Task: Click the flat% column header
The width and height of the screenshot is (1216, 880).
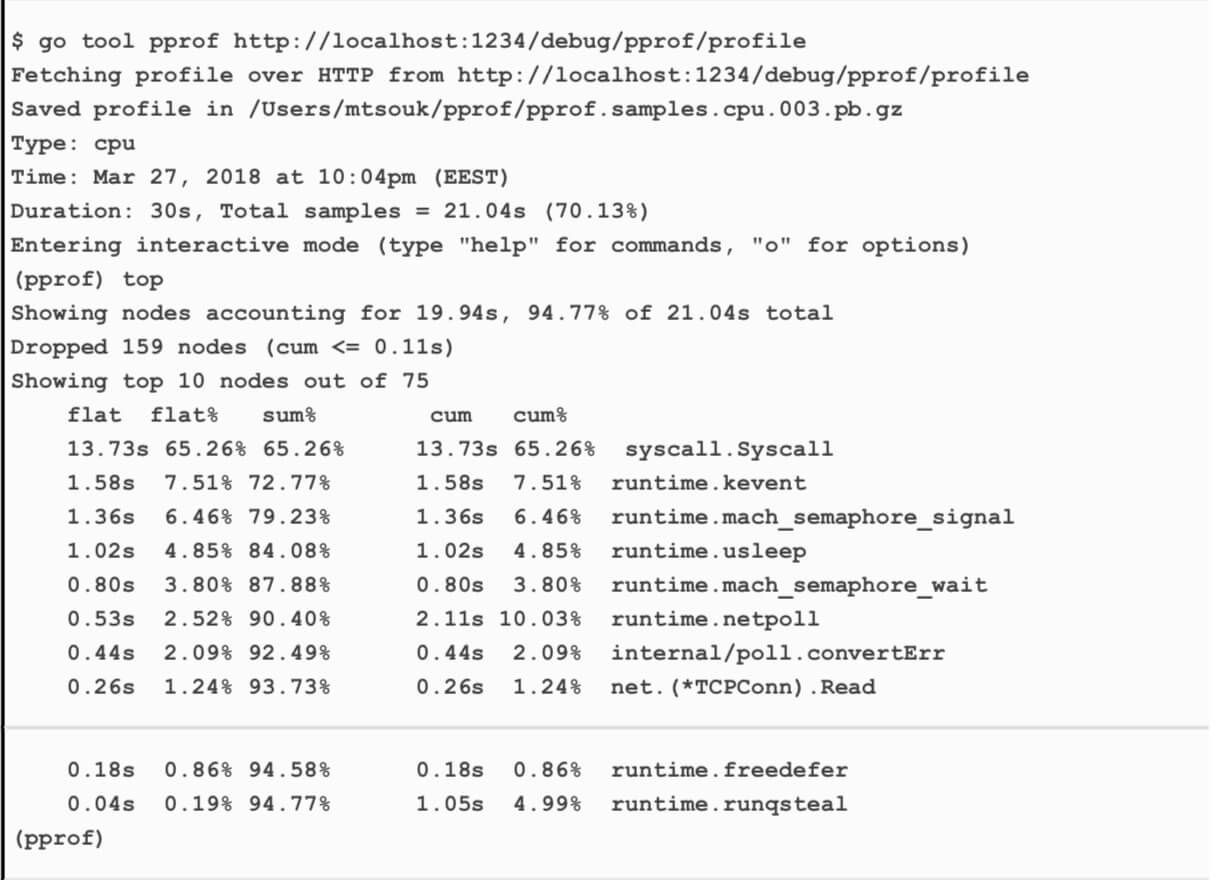Action: pos(185,415)
